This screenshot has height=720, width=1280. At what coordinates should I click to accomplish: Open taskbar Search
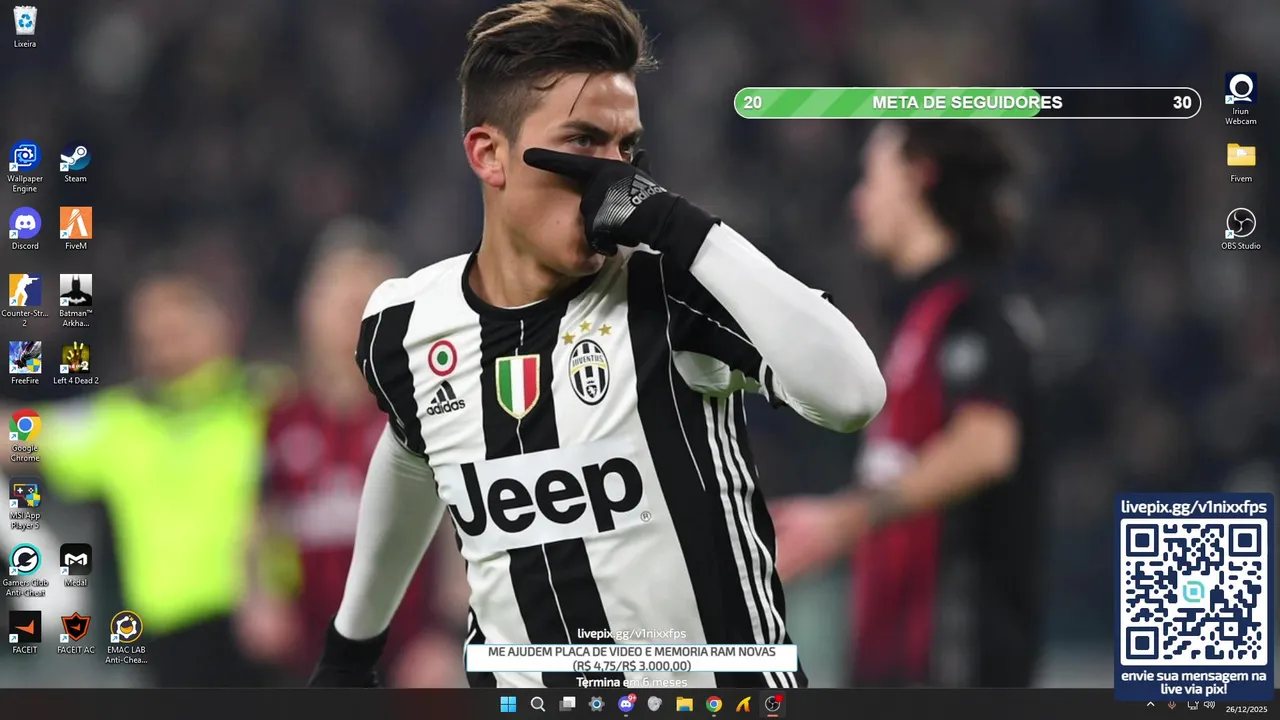pos(538,704)
